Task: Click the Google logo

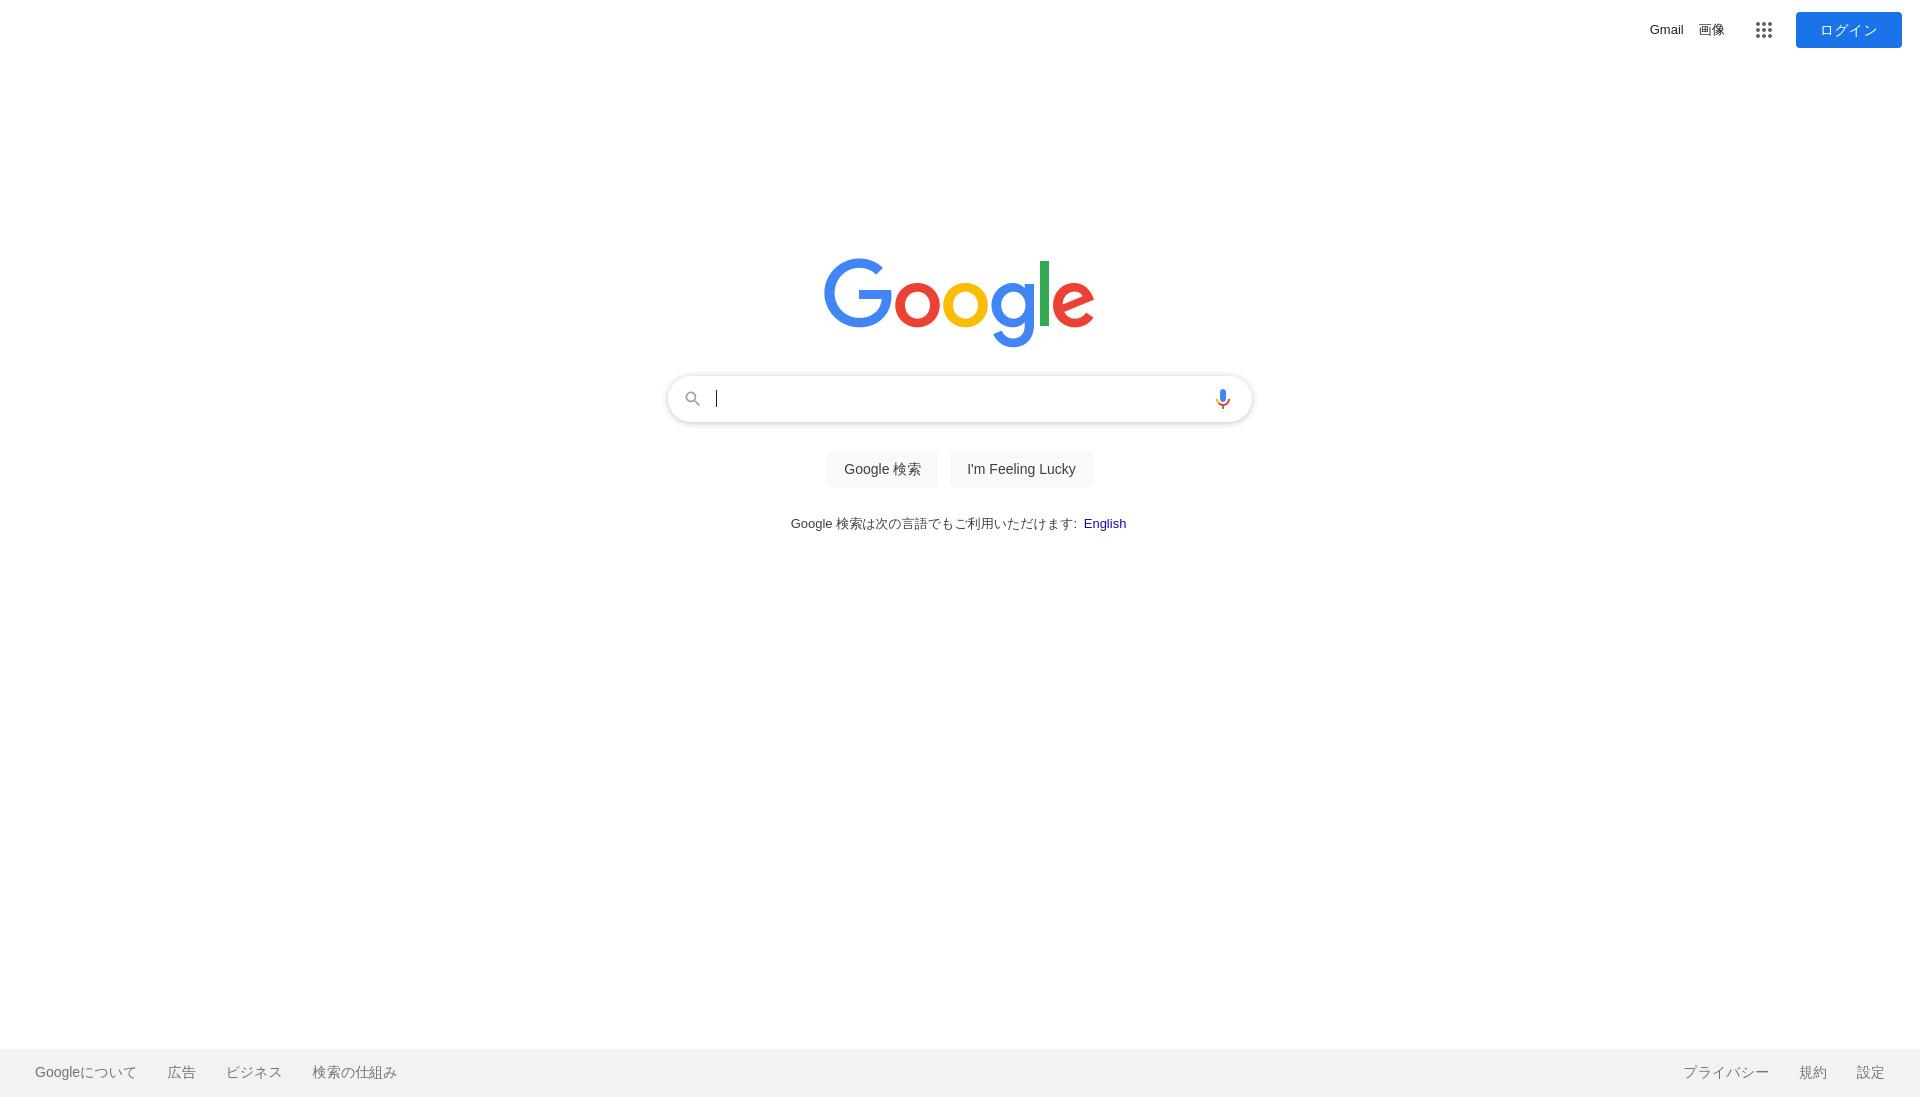Action: point(959,302)
